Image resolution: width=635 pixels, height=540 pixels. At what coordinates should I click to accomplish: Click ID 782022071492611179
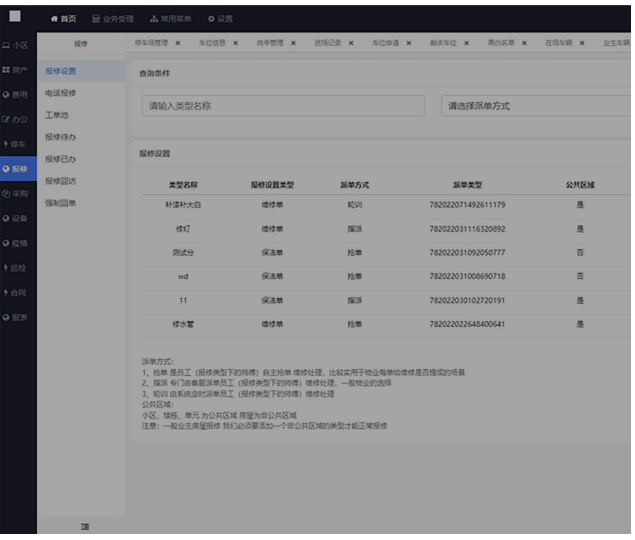pyautogui.click(x=467, y=205)
